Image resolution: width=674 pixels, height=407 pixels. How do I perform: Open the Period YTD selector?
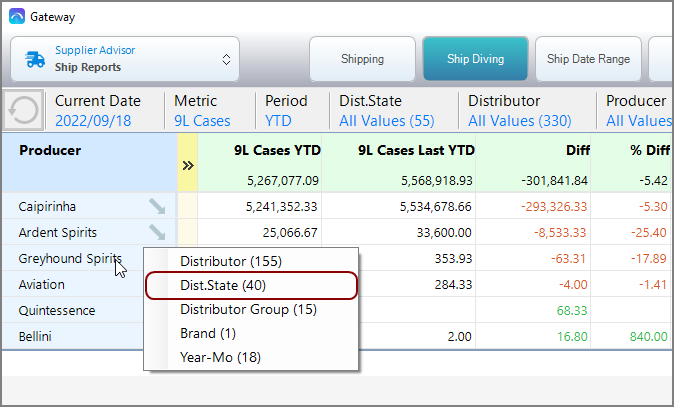click(x=286, y=111)
